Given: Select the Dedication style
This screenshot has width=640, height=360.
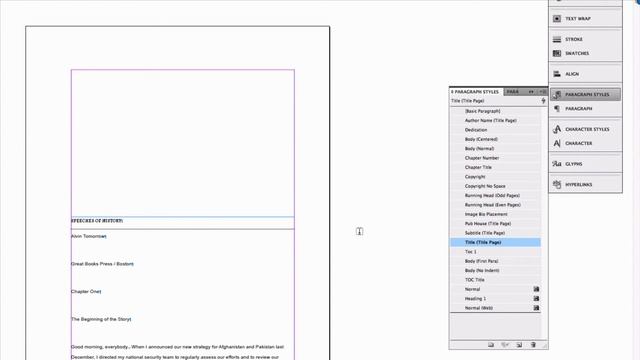Looking at the screenshot, I should [496, 130].
